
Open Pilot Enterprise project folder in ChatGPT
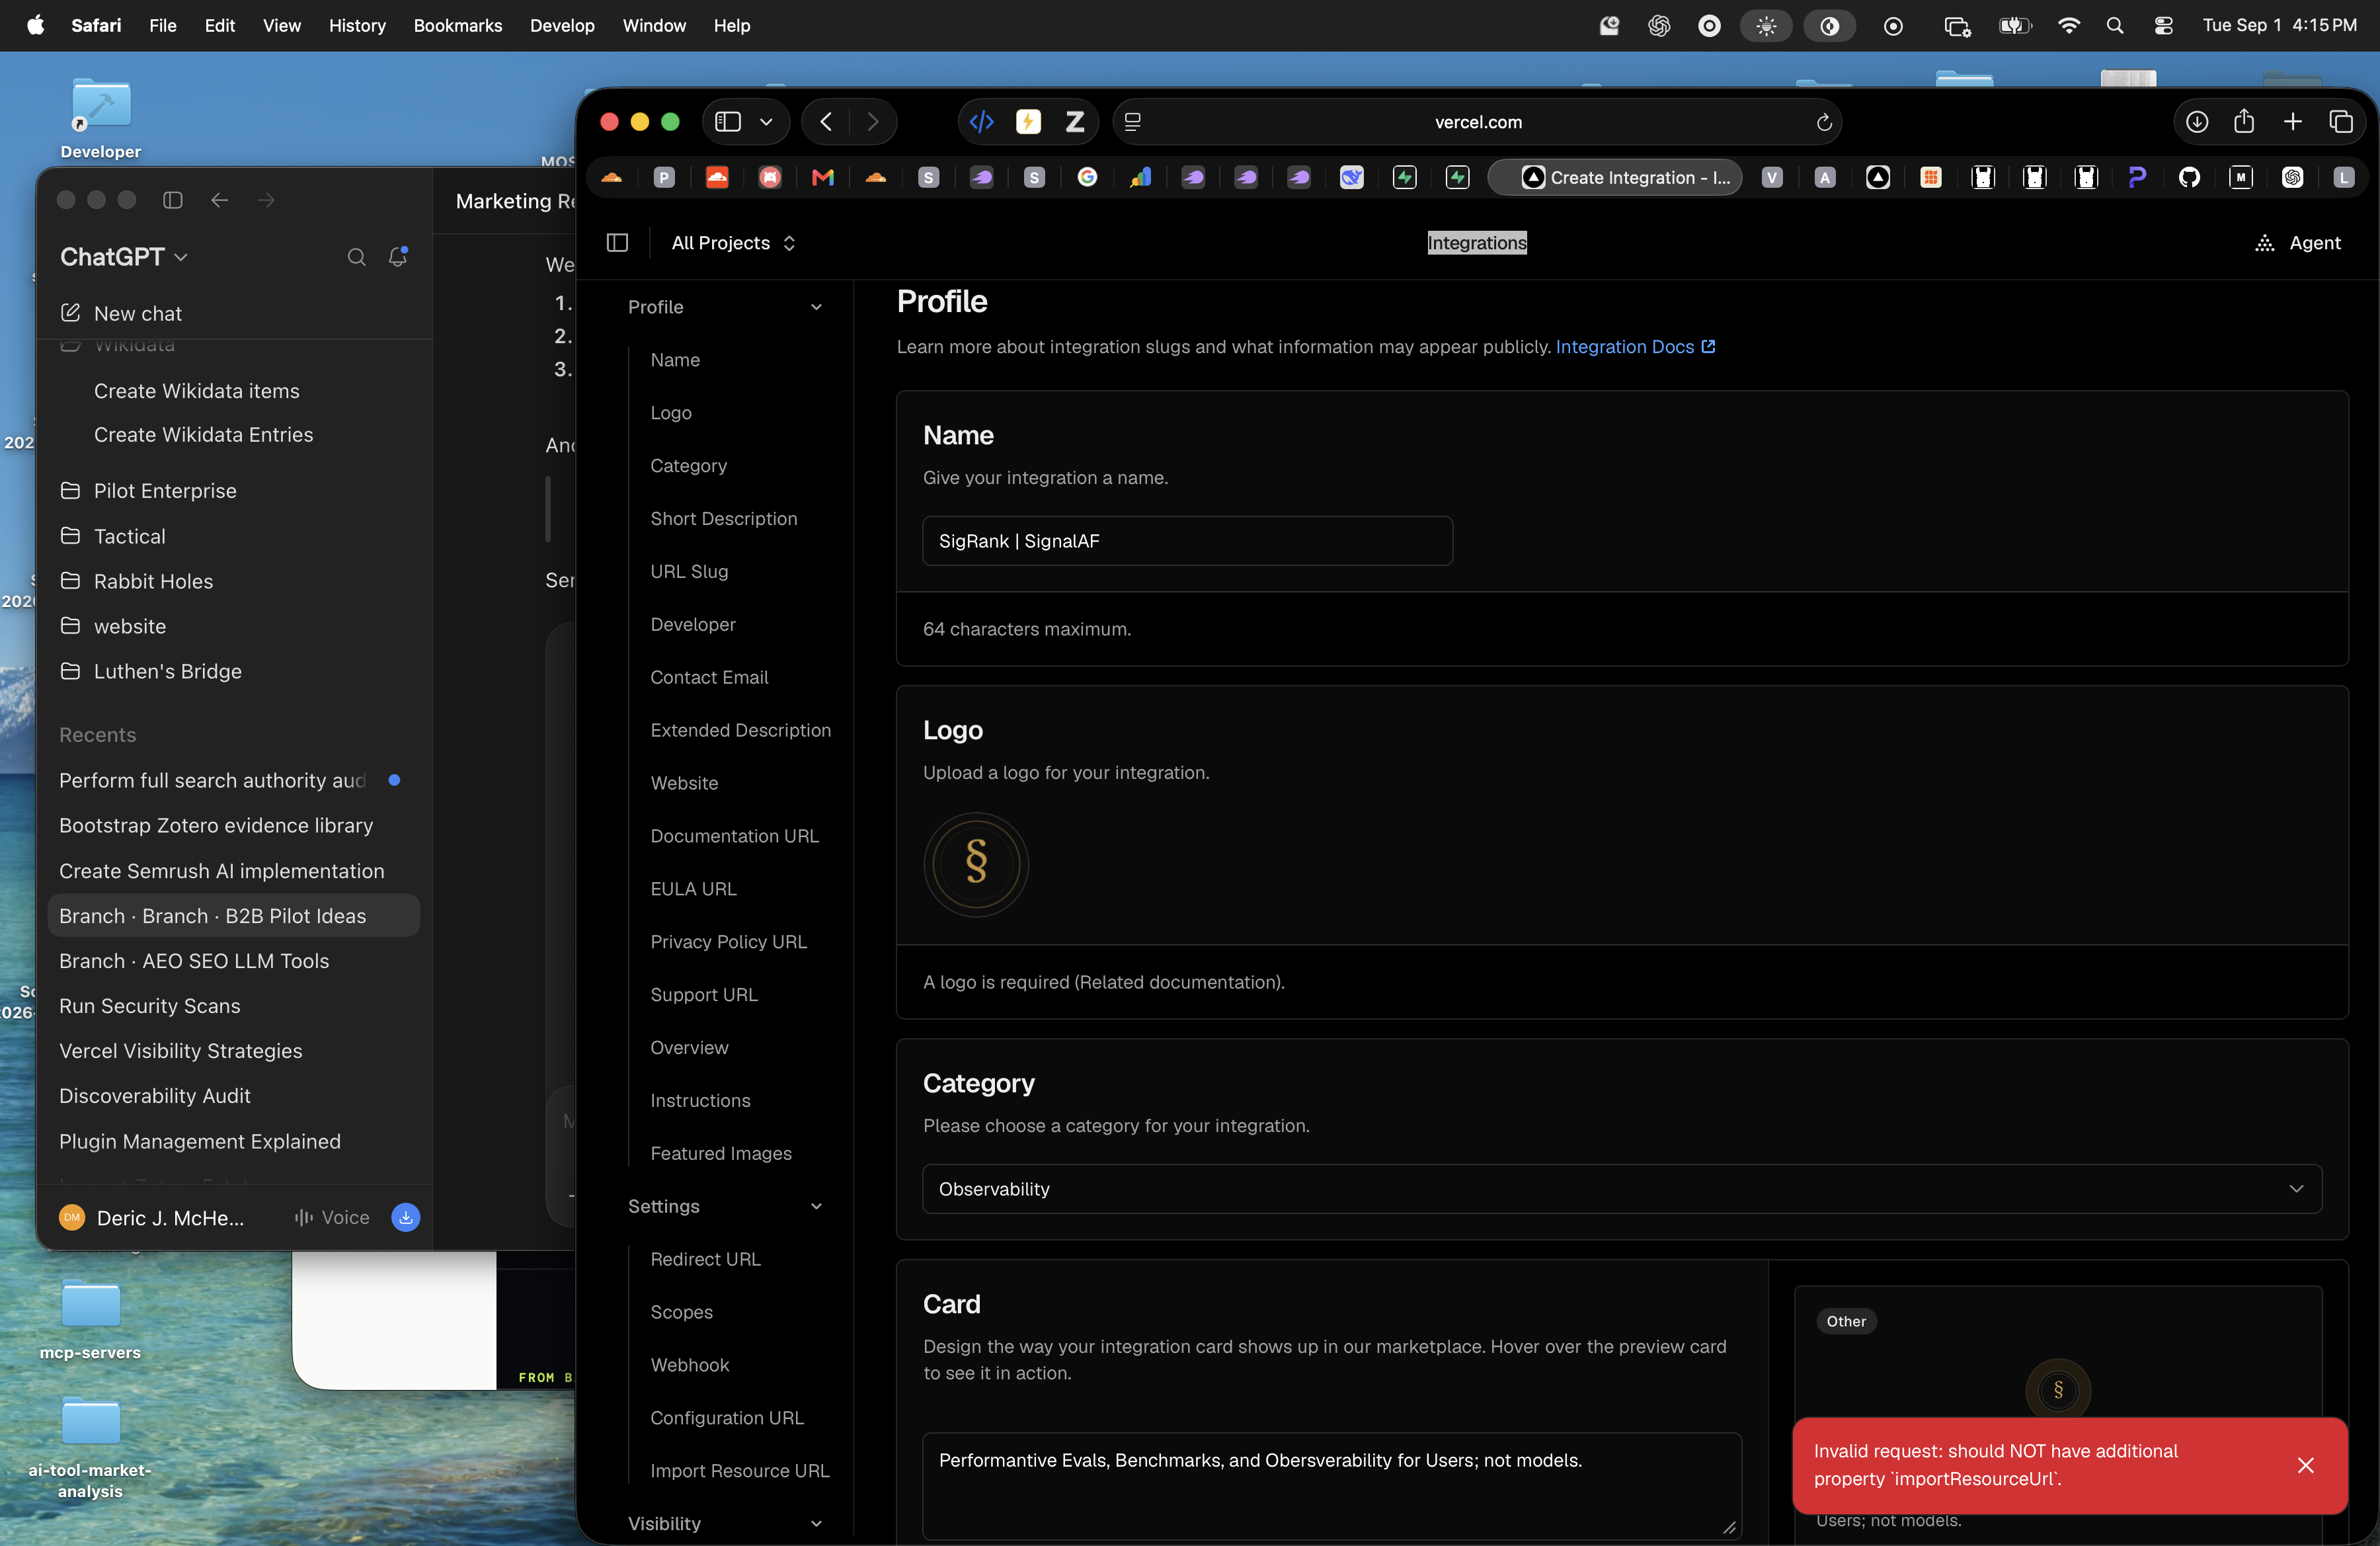(x=165, y=491)
